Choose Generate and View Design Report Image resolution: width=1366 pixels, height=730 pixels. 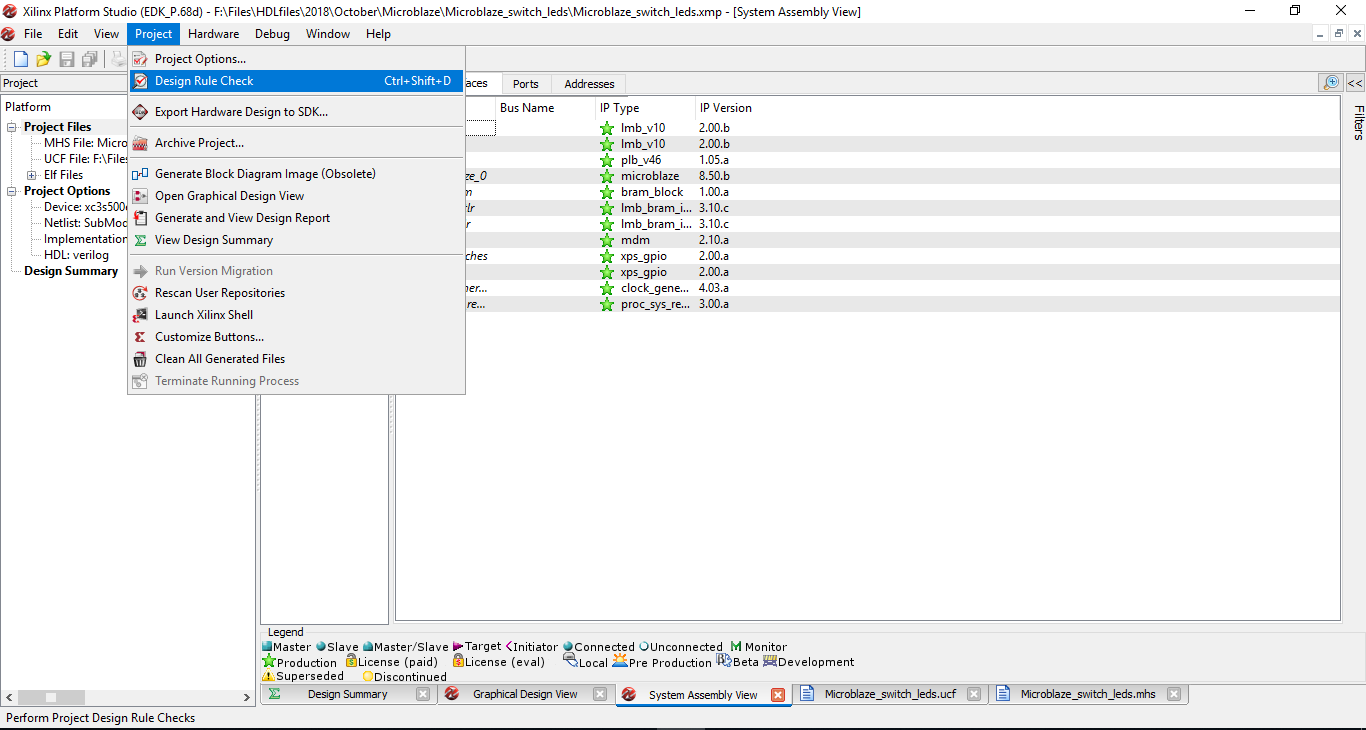[296, 218]
